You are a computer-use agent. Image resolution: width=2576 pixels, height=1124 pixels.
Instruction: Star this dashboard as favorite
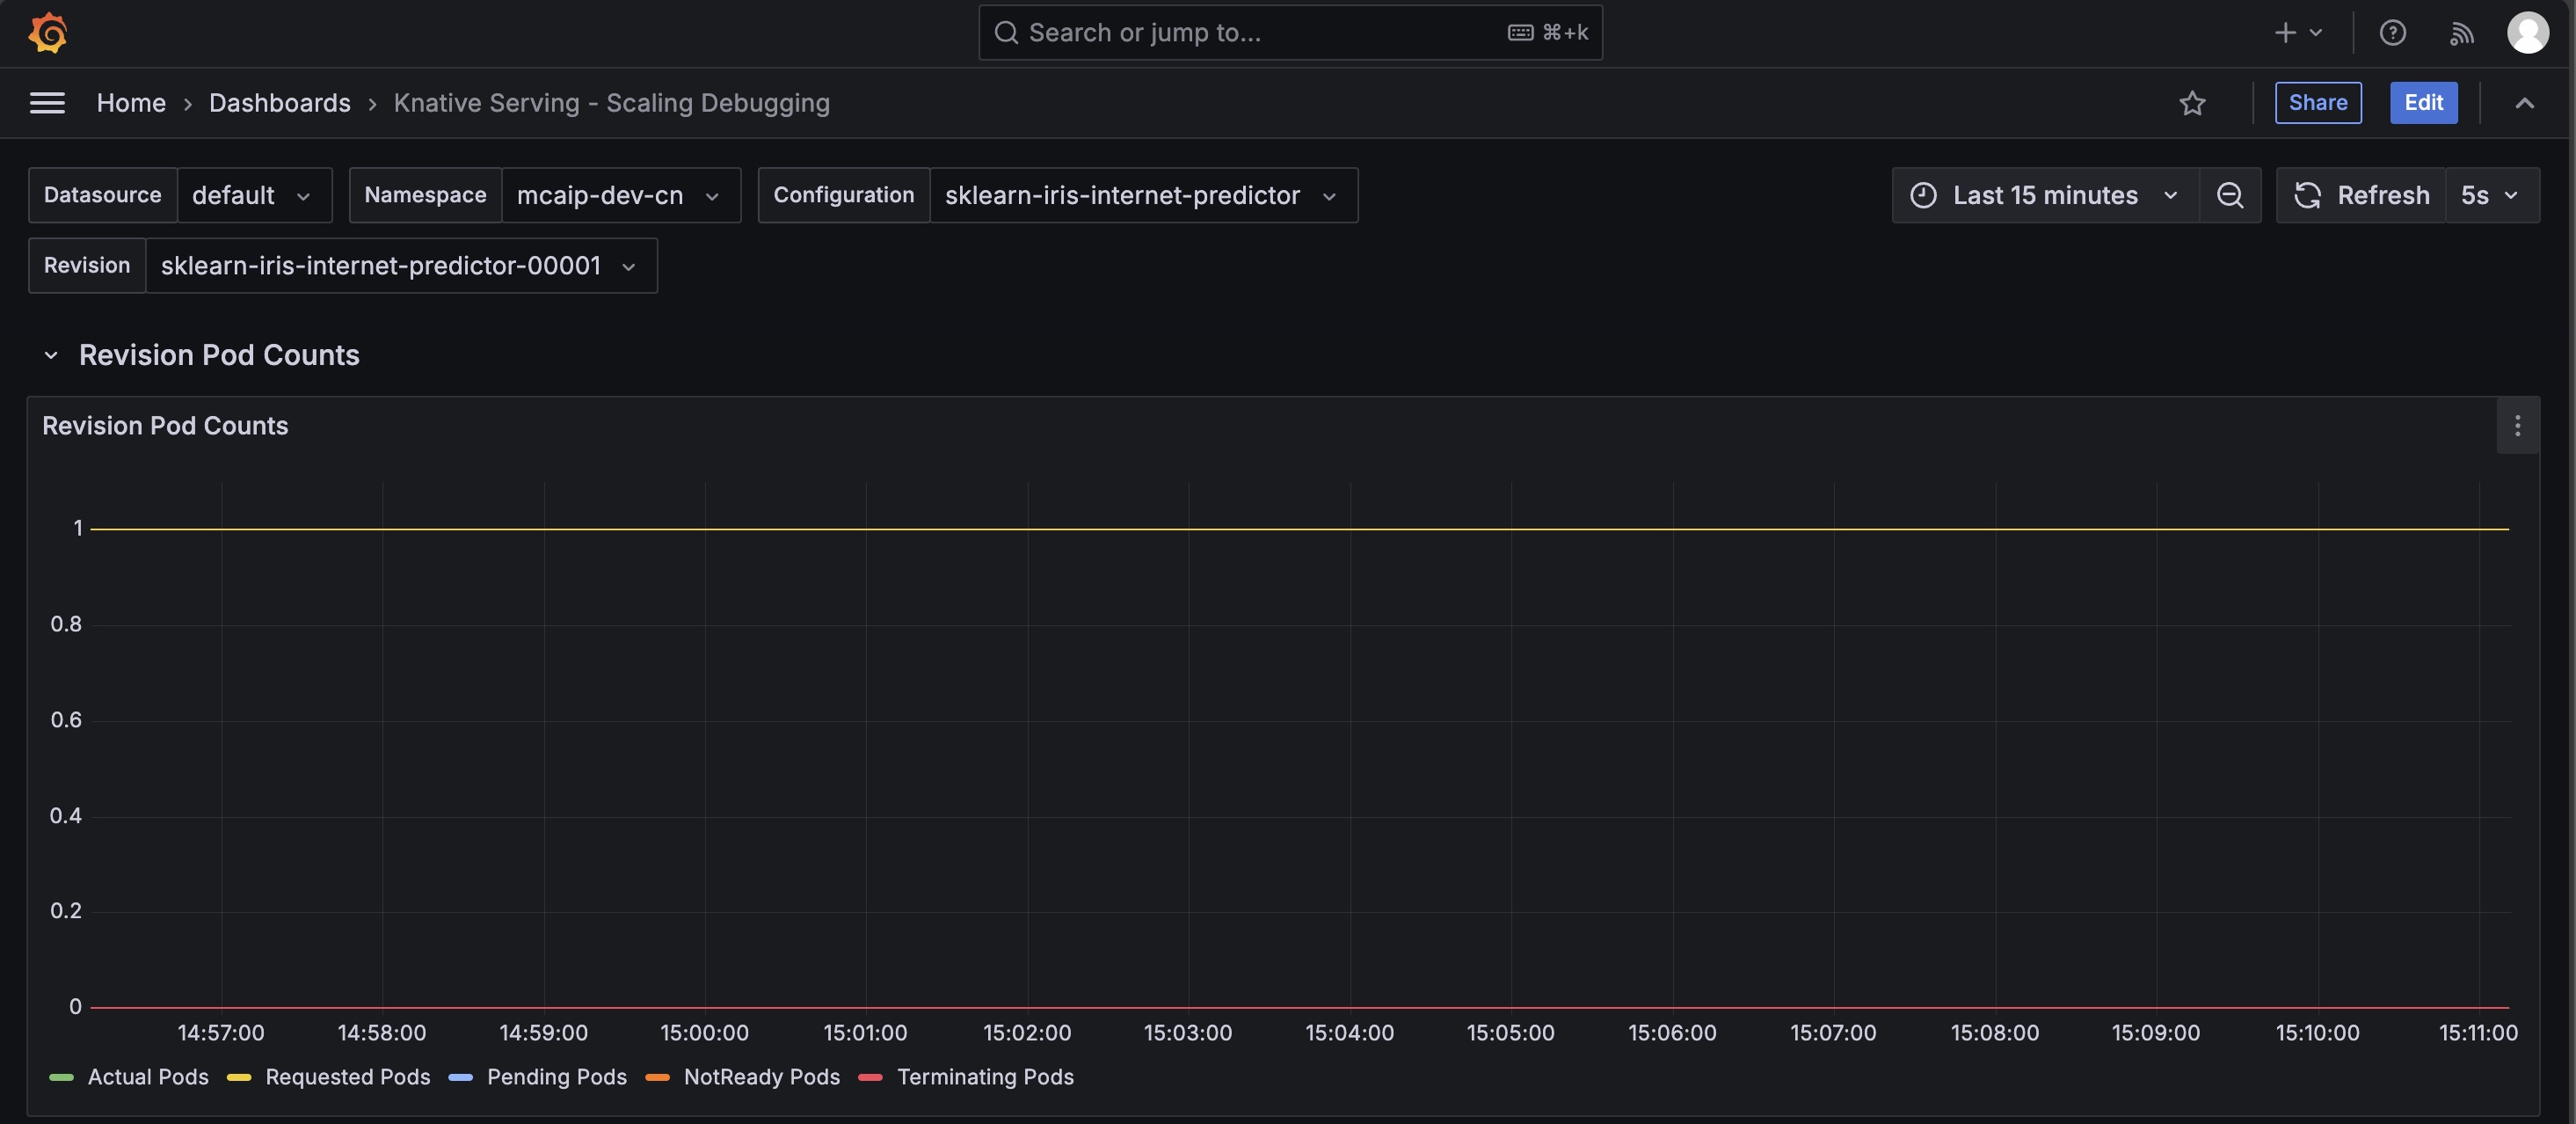[2192, 103]
